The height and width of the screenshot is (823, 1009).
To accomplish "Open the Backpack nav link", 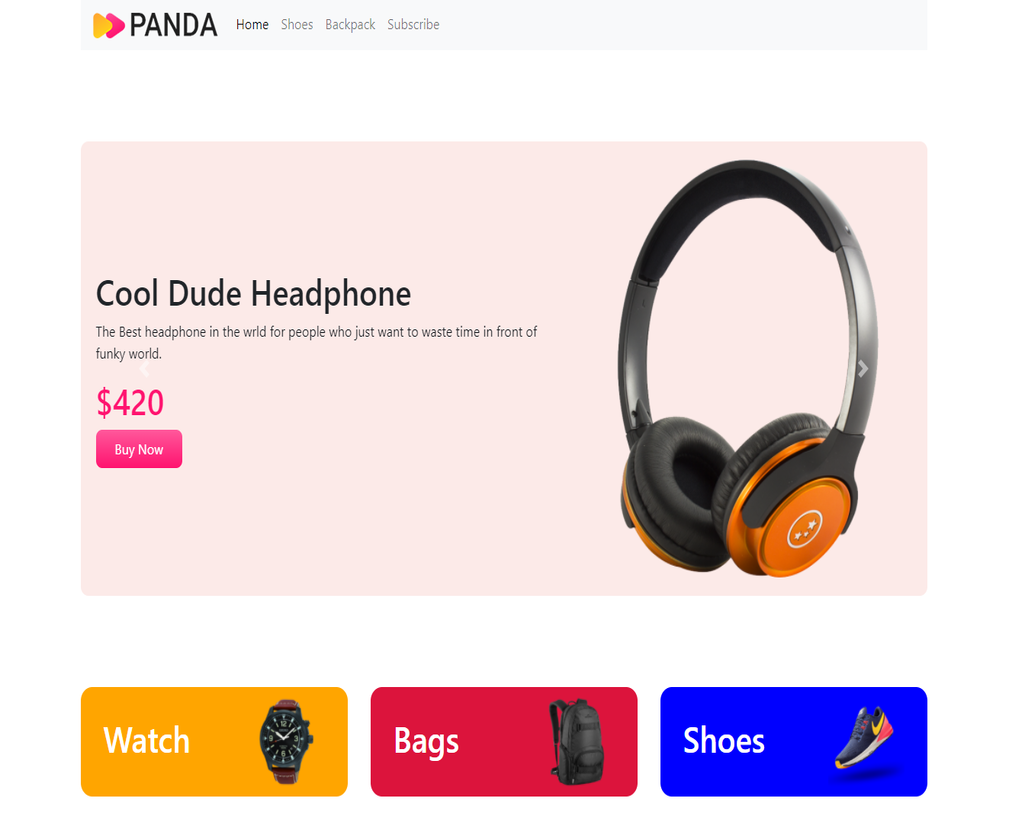I will [x=350, y=24].
